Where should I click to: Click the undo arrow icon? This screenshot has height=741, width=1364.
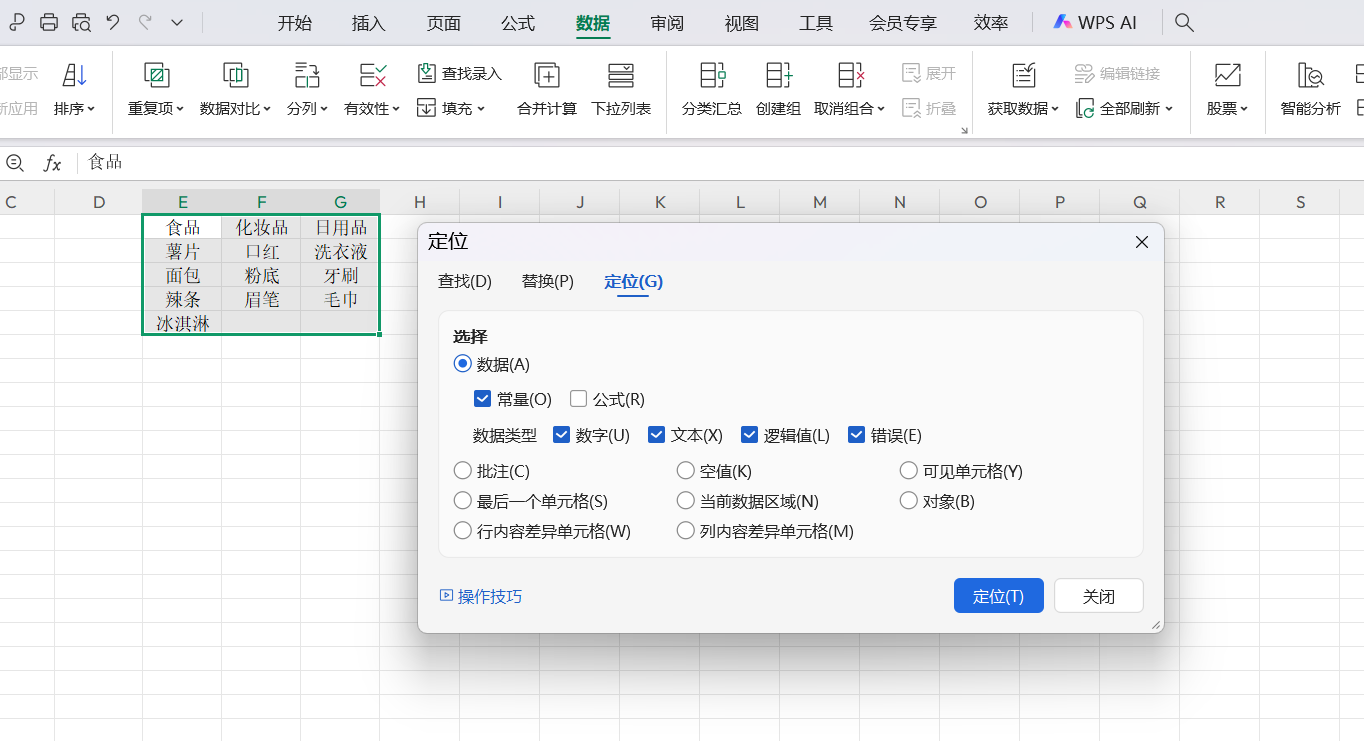pyautogui.click(x=113, y=22)
